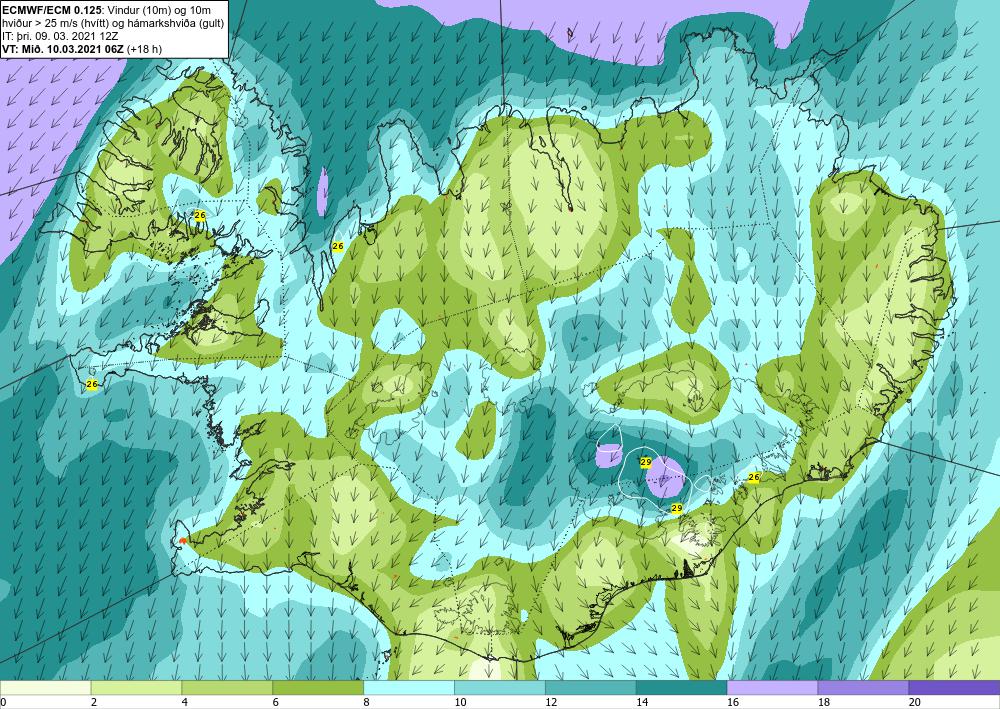Click the 0–2 m/s palest legend swatch

click(45, 687)
